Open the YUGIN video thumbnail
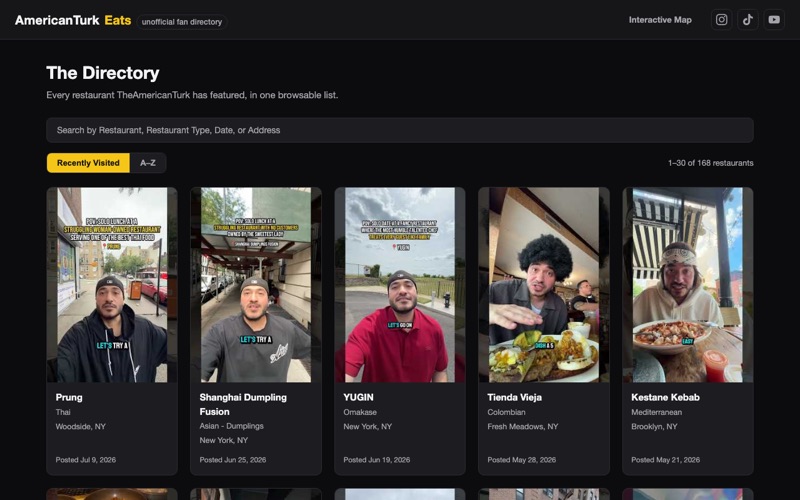Screen dimensions: 800x500 point(399,285)
